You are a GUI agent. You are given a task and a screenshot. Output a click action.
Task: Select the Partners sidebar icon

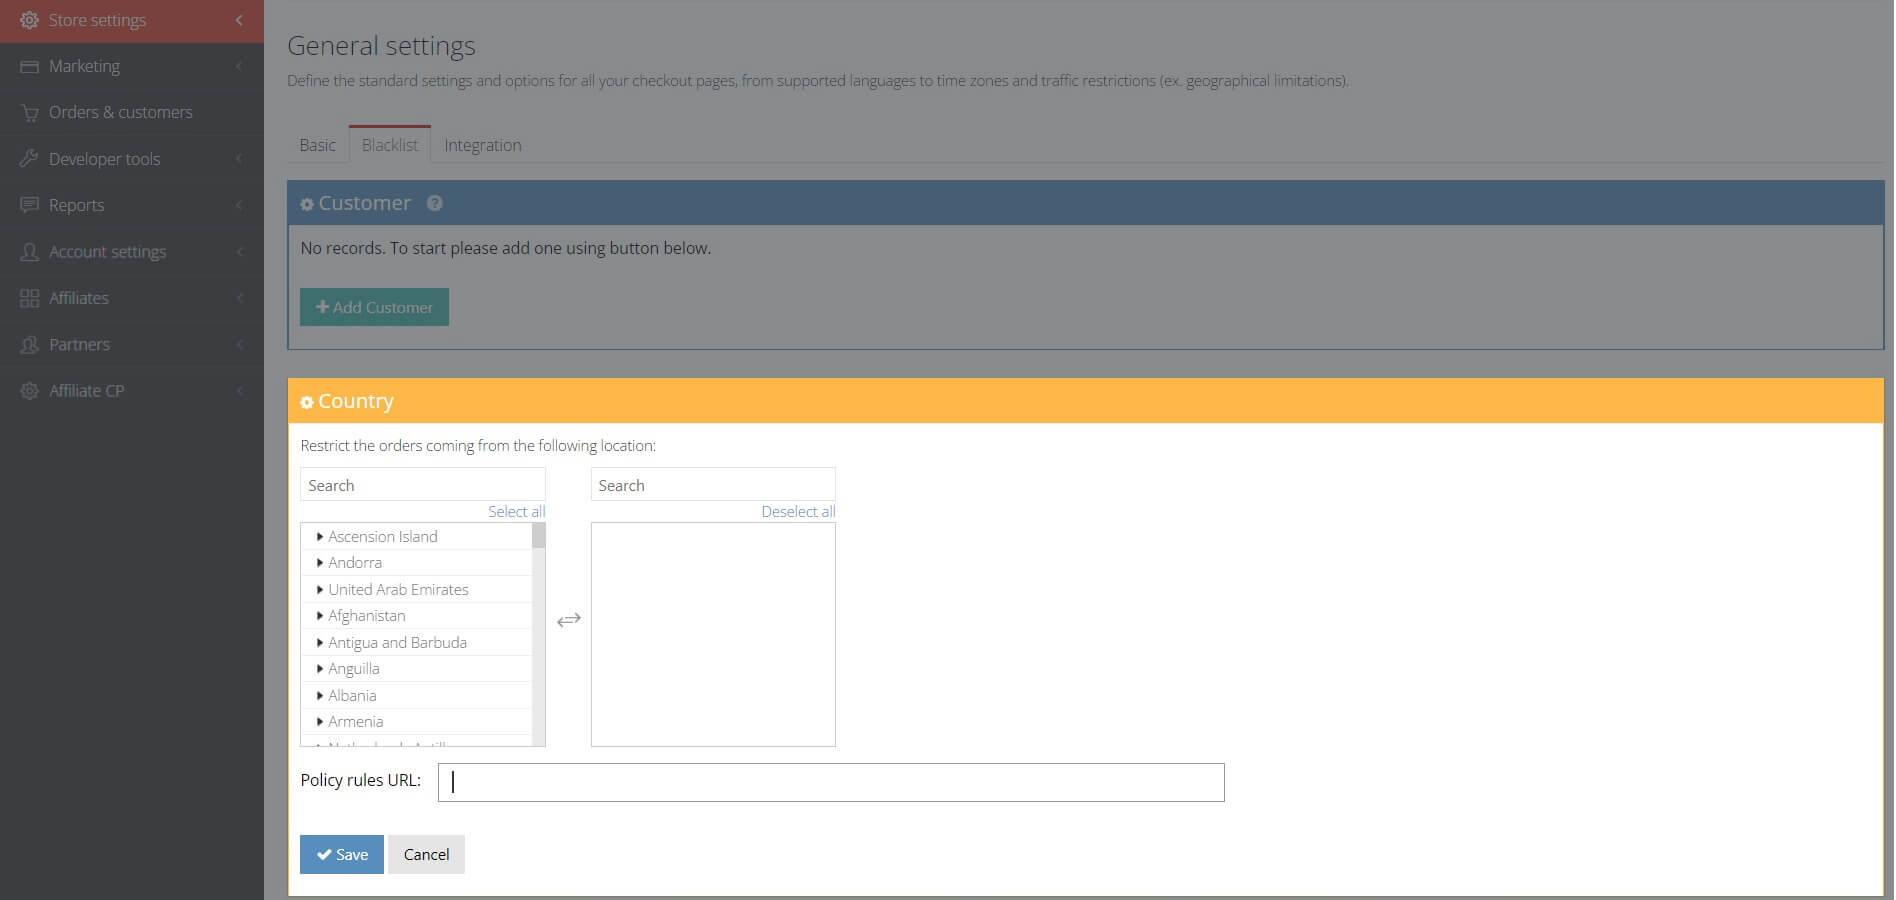[x=28, y=344]
